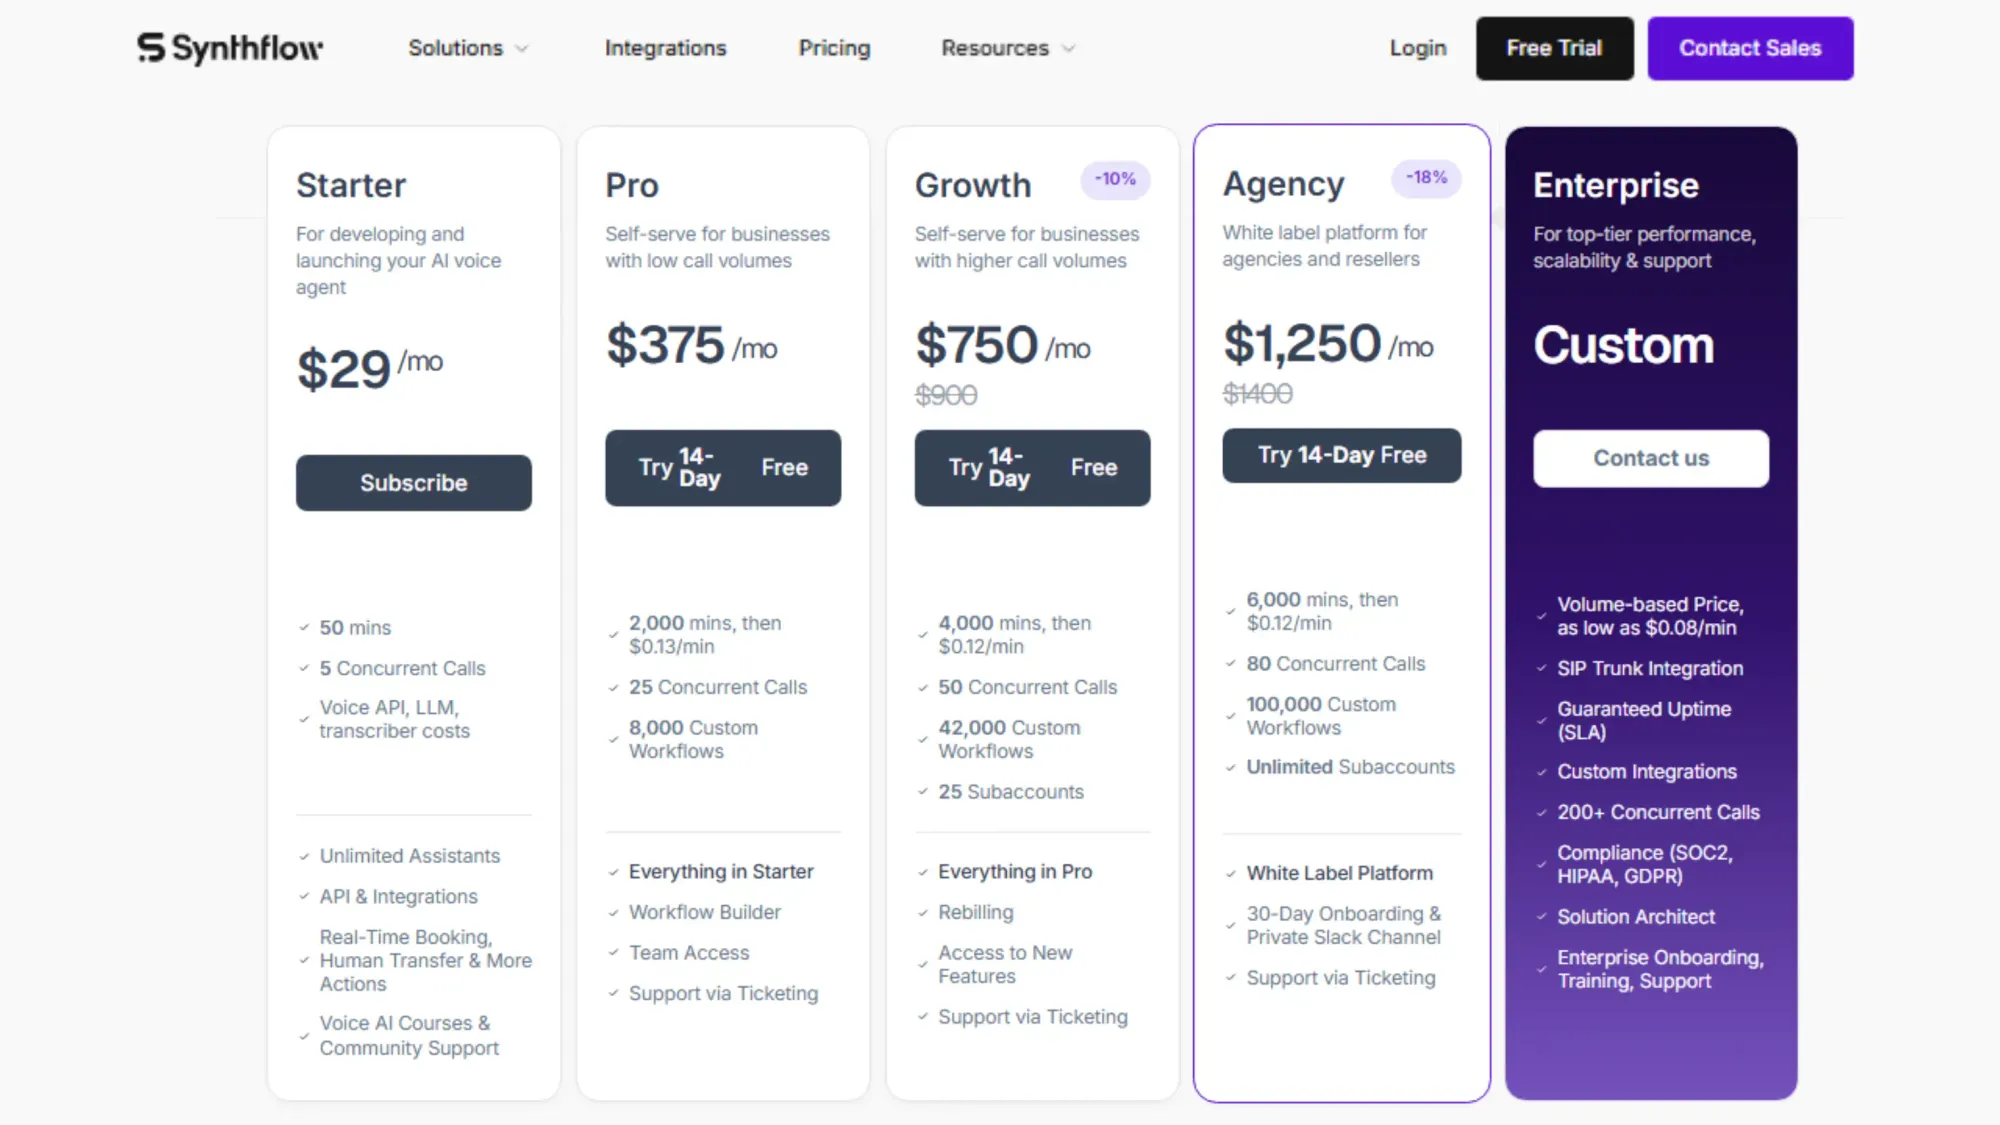The height and width of the screenshot is (1125, 2000).
Task: Click the -18% badge on Agency plan
Action: tap(1426, 178)
